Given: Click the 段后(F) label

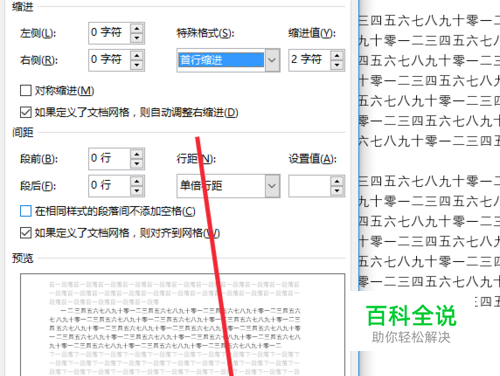Looking at the screenshot, I should (38, 186).
